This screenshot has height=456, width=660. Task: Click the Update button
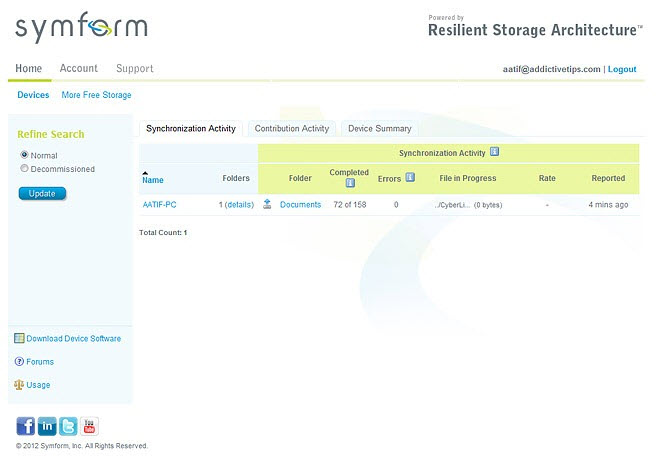click(42, 193)
